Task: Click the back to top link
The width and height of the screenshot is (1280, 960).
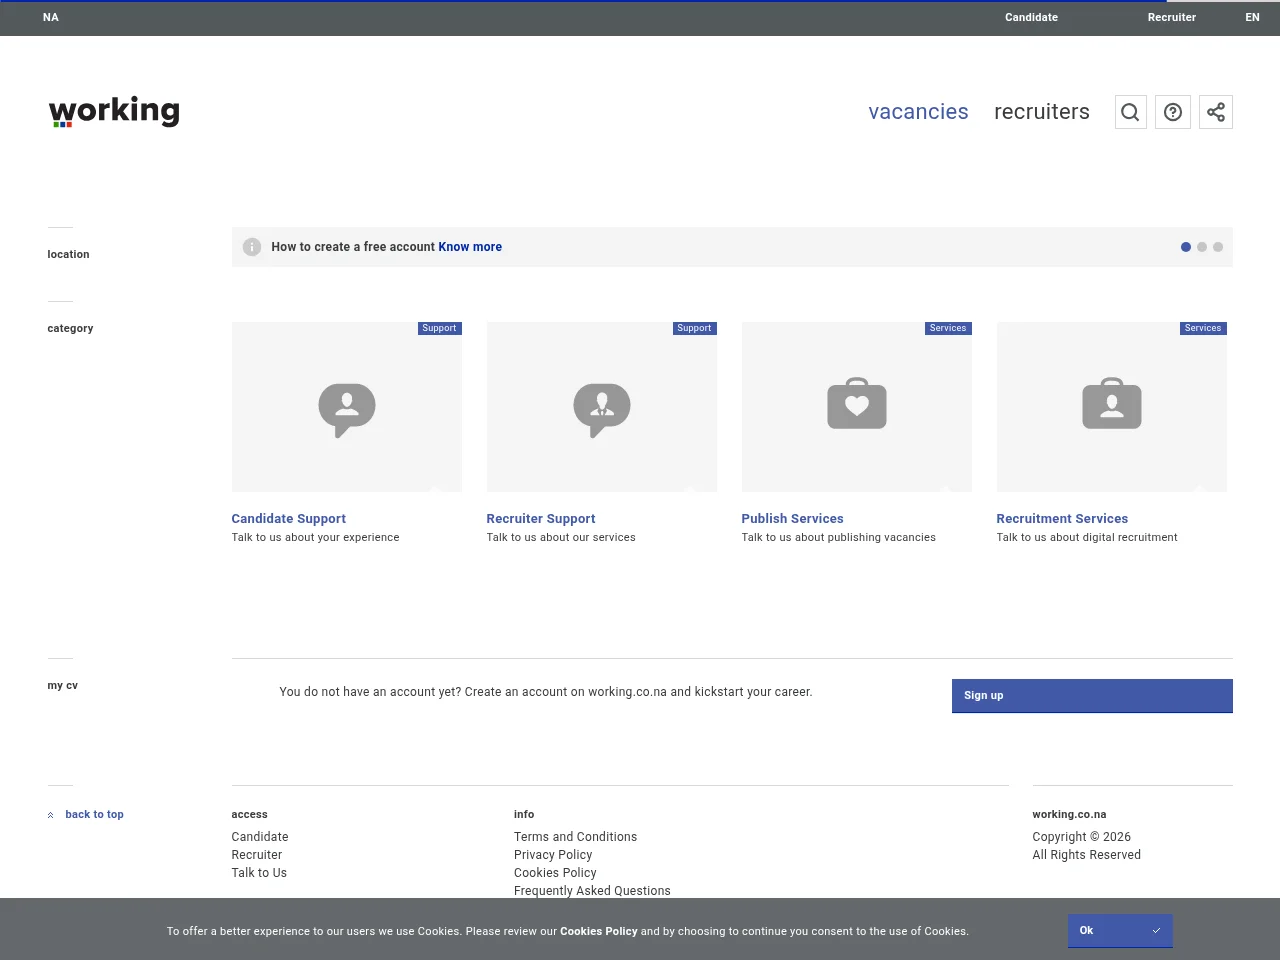Action: 94,814
